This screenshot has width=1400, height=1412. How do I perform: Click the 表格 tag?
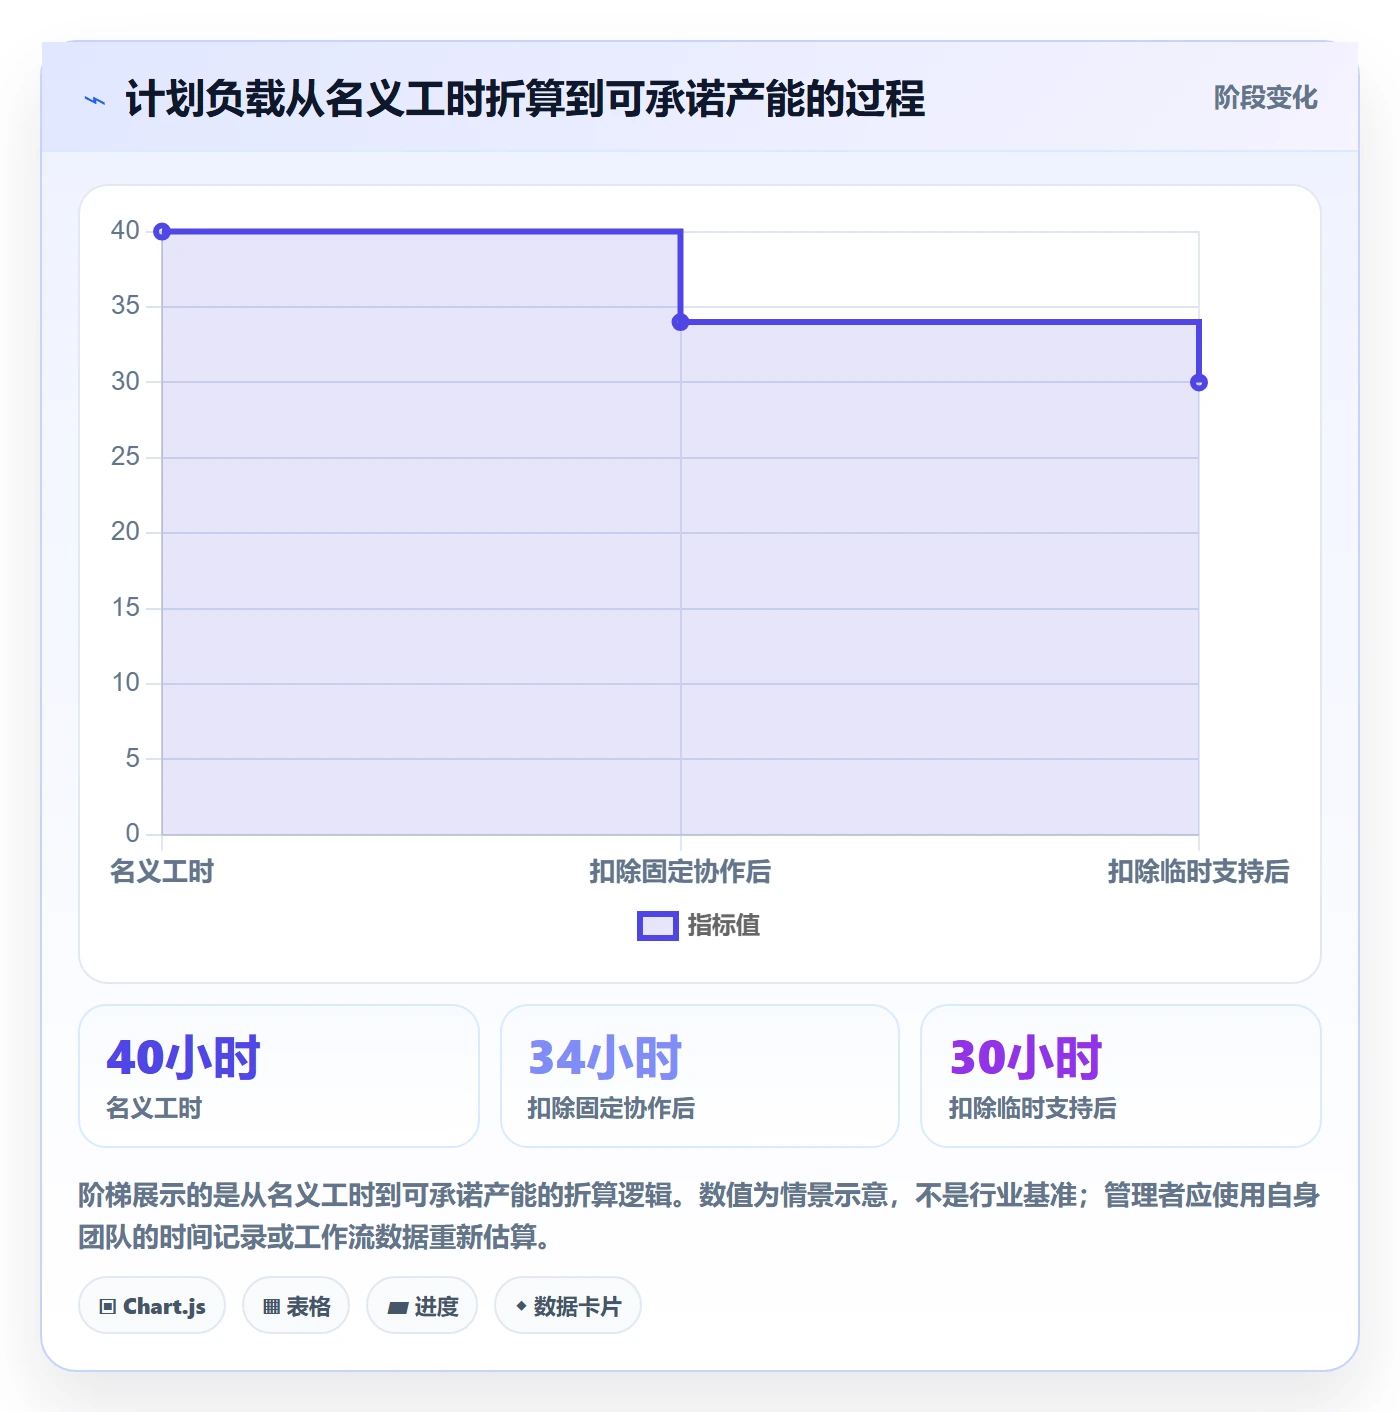[x=296, y=1306]
